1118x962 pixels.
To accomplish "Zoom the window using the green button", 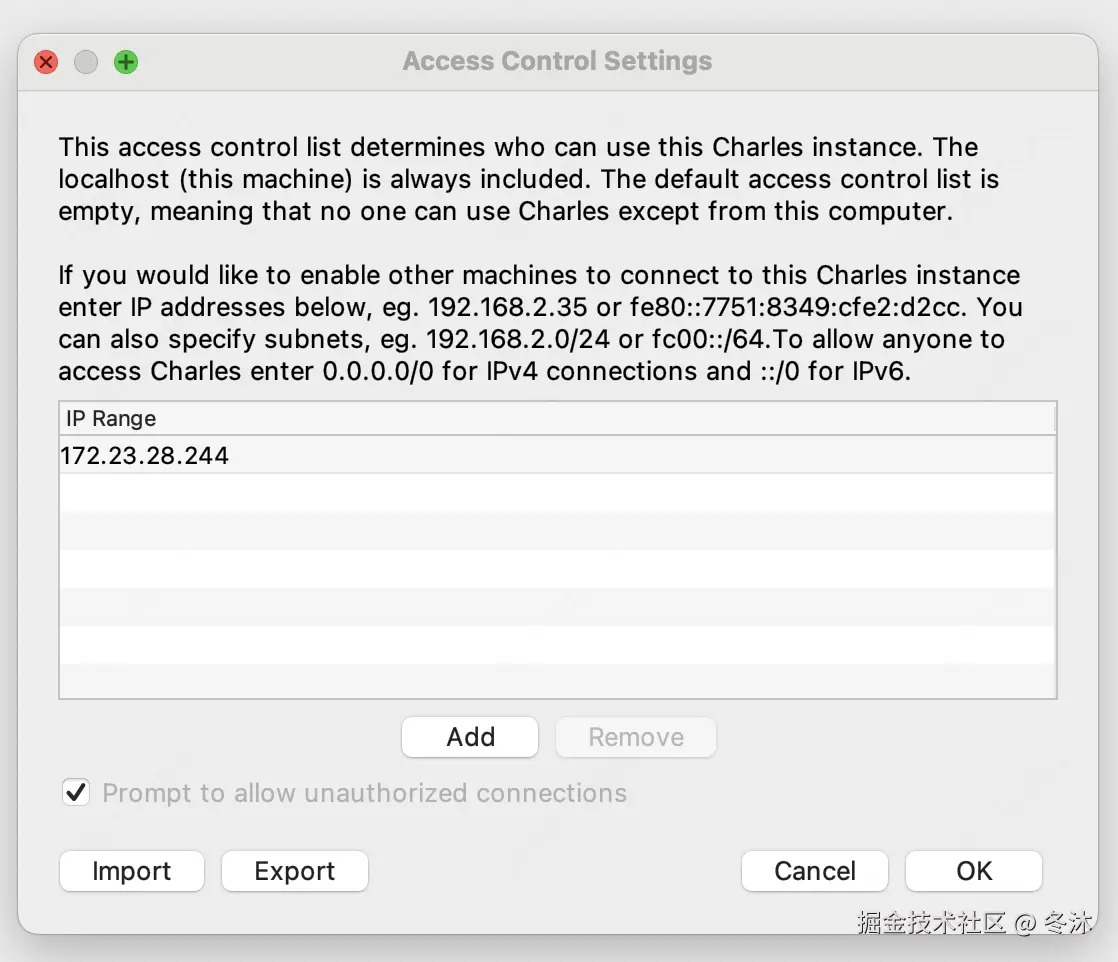I will point(126,62).
